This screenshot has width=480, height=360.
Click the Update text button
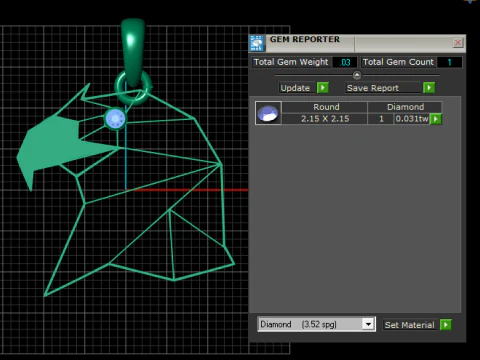(295, 88)
